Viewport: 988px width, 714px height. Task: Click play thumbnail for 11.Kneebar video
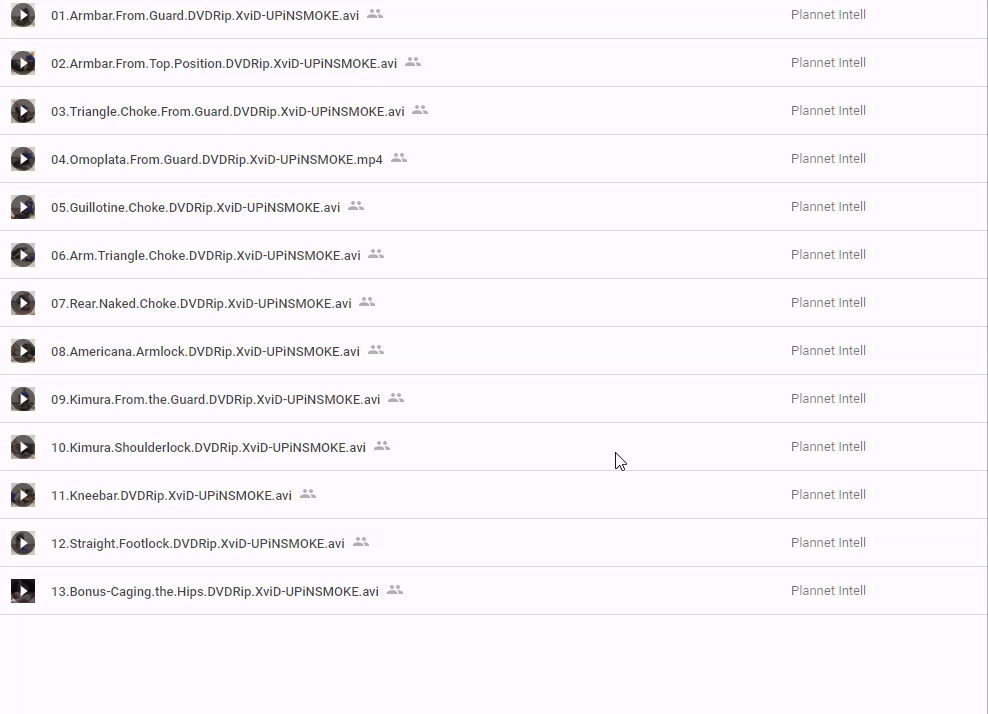click(x=23, y=495)
